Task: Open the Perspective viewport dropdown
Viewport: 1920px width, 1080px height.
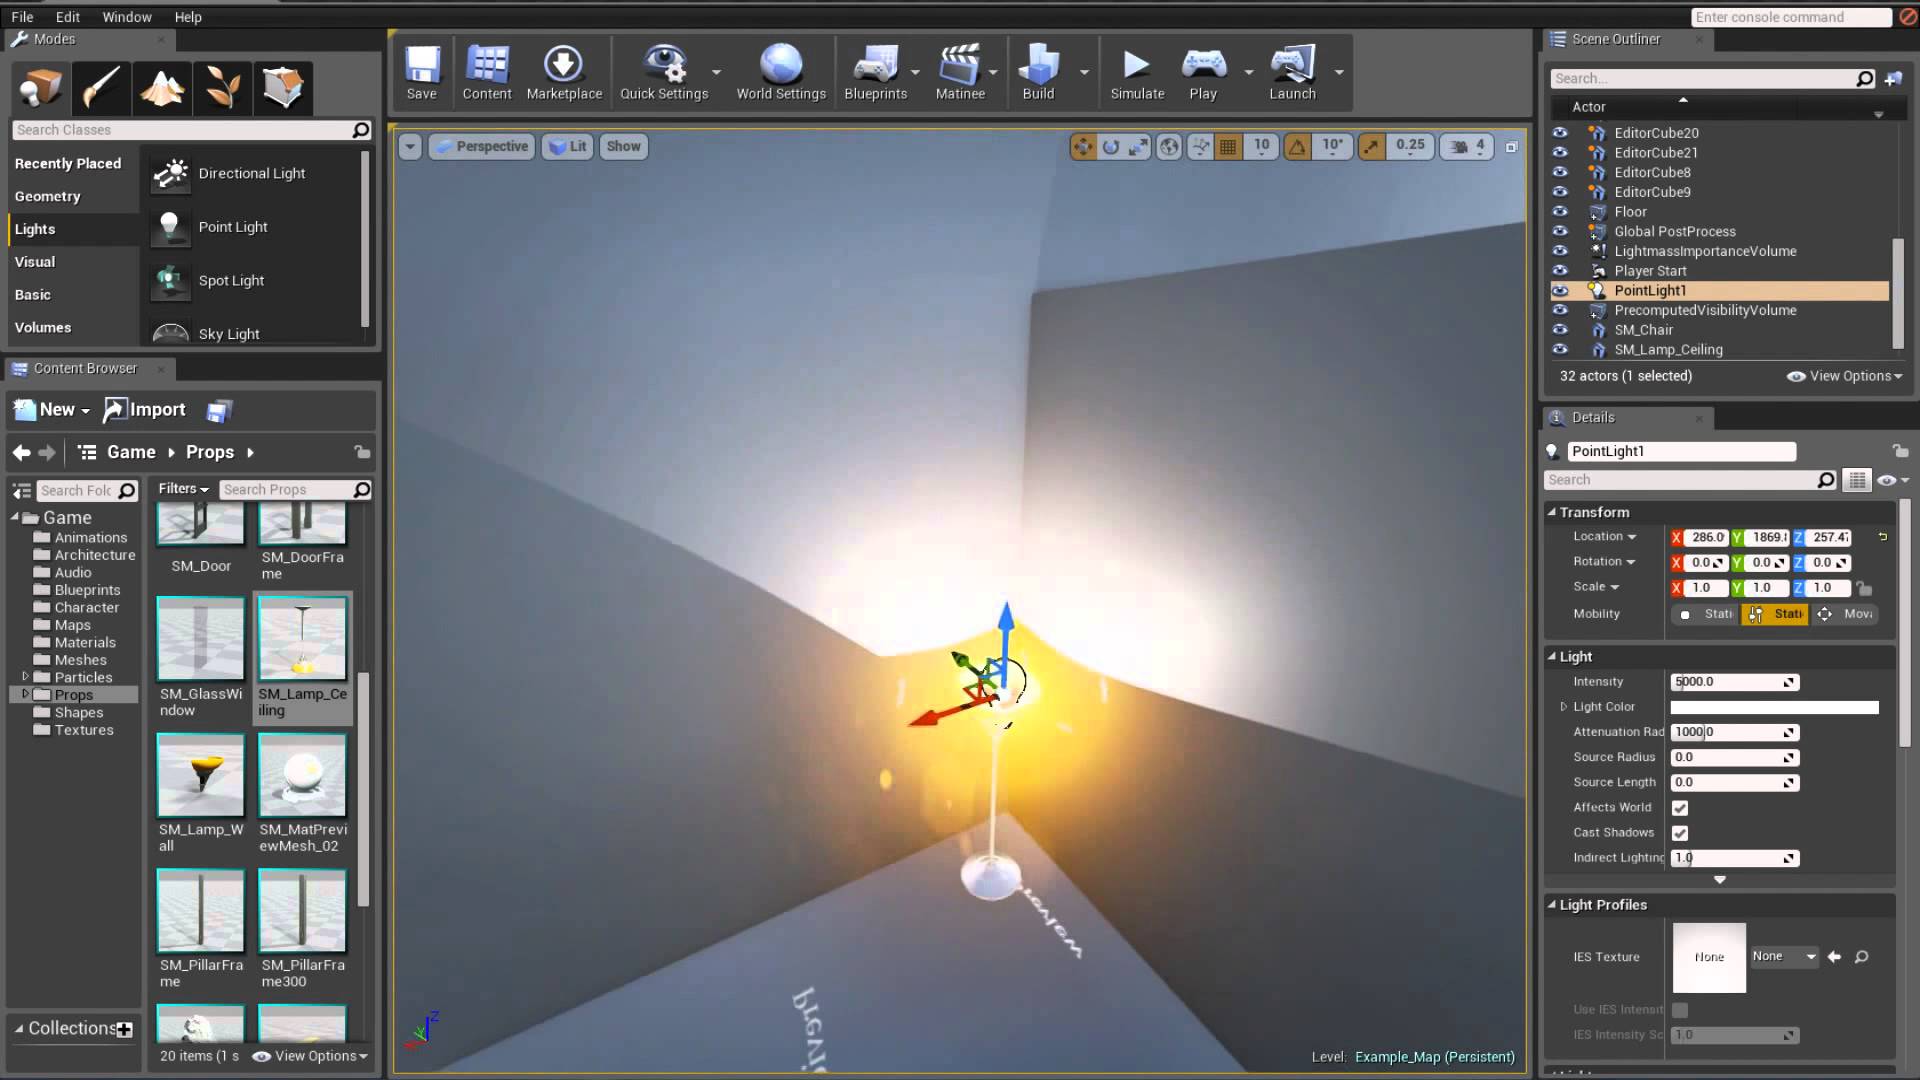Action: click(481, 146)
